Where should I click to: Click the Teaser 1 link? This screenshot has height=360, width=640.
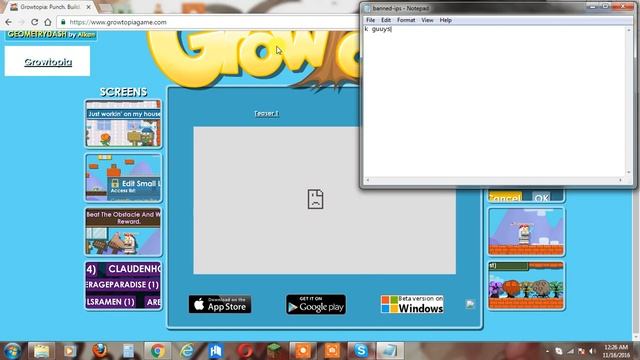click(266, 113)
